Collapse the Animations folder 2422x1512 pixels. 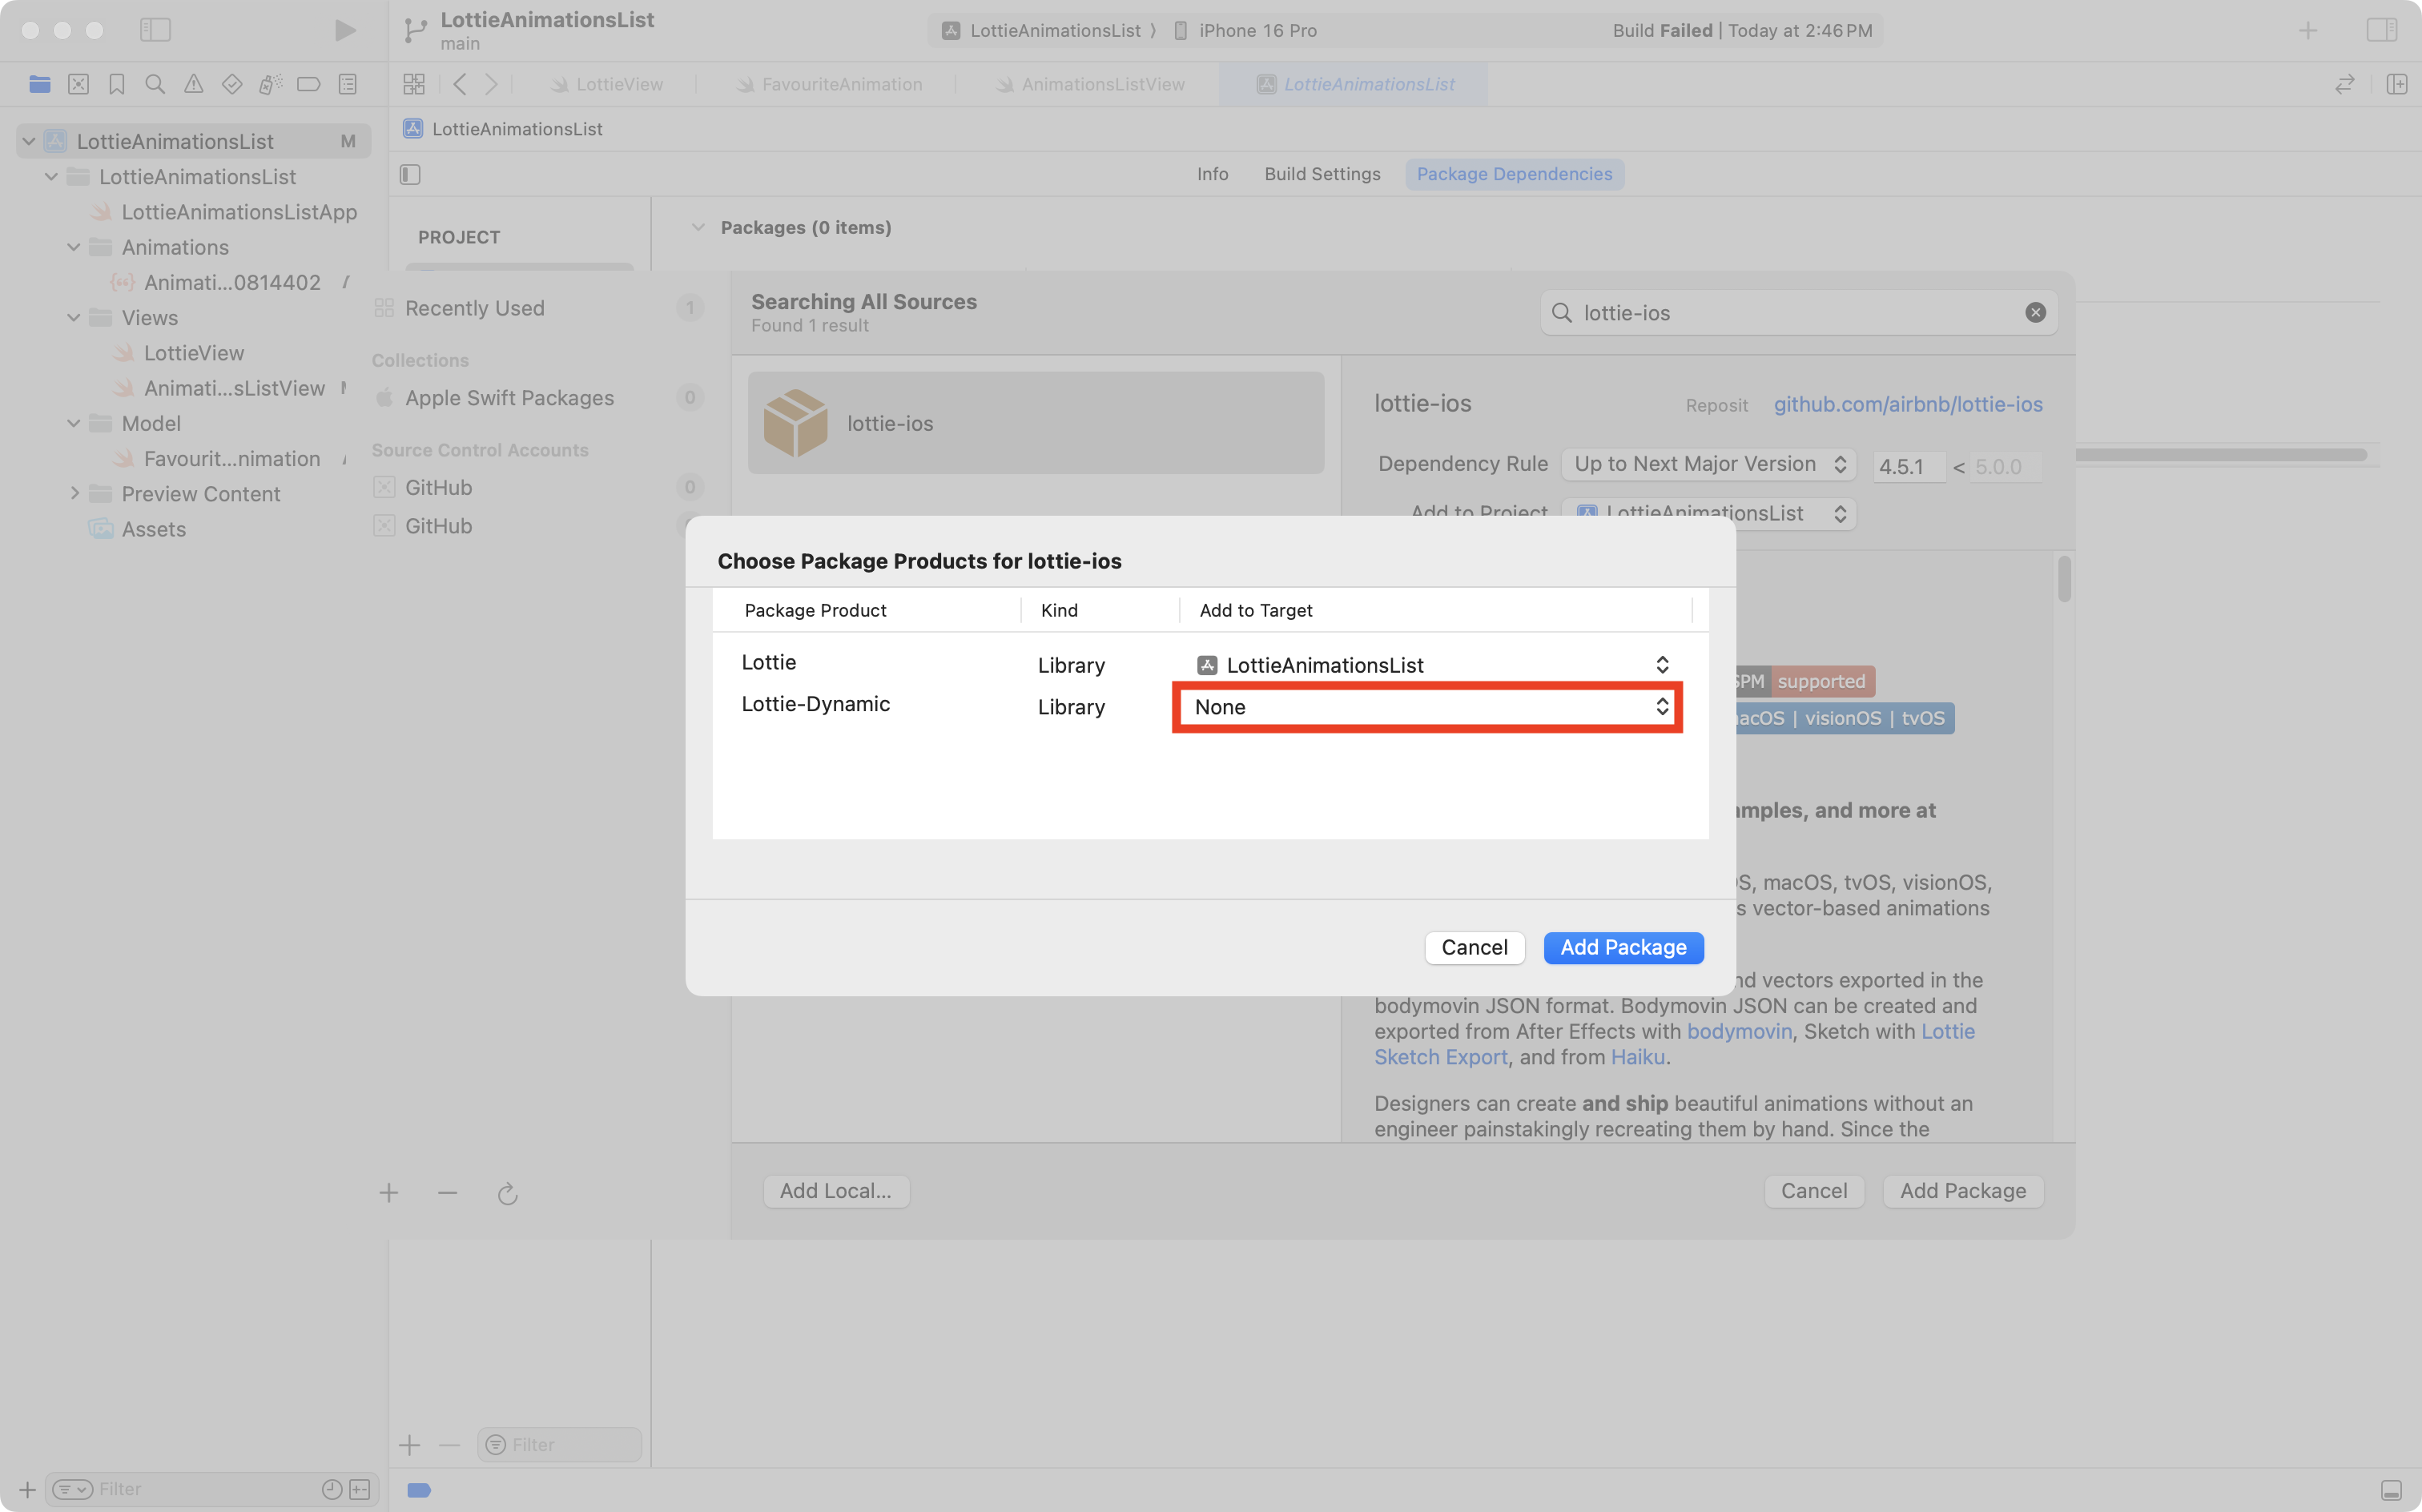tap(74, 247)
